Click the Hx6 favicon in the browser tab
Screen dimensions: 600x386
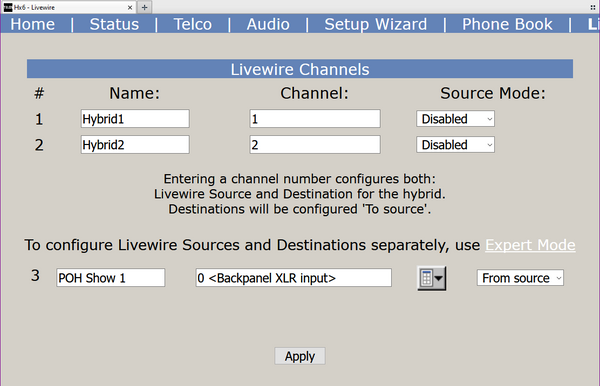(x=8, y=7)
